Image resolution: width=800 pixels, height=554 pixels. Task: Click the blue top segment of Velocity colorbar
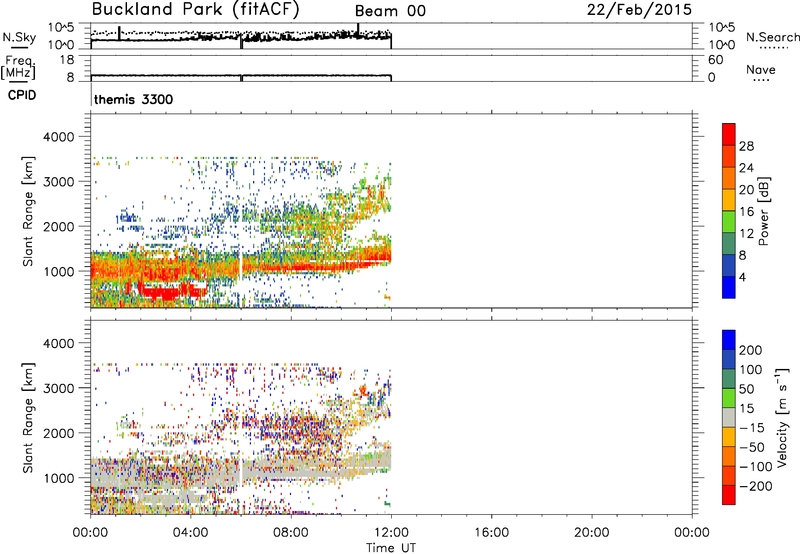point(729,340)
